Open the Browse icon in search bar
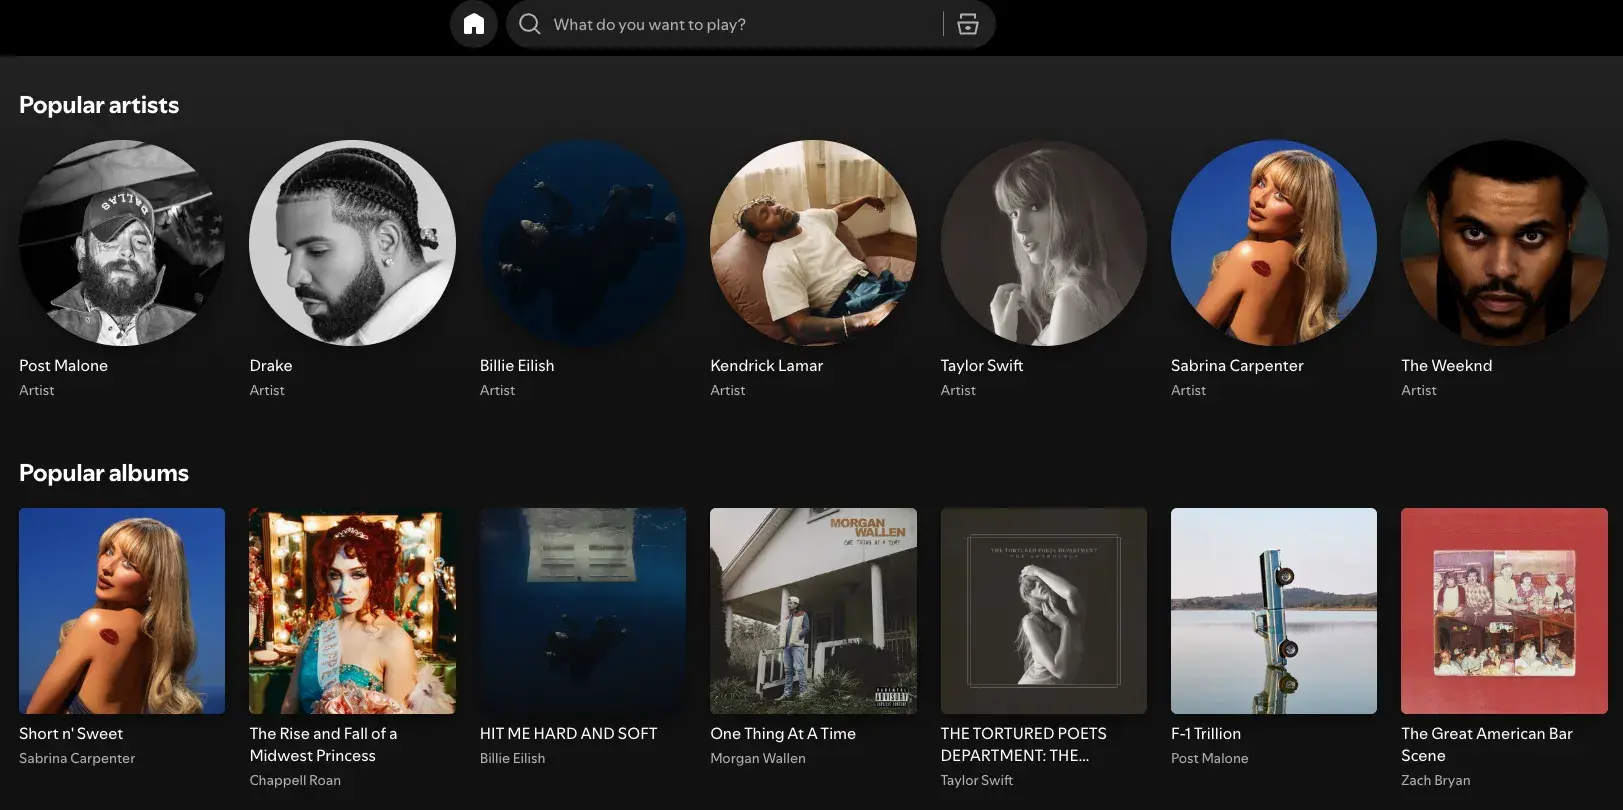Viewport: 1623px width, 810px height. [x=968, y=24]
